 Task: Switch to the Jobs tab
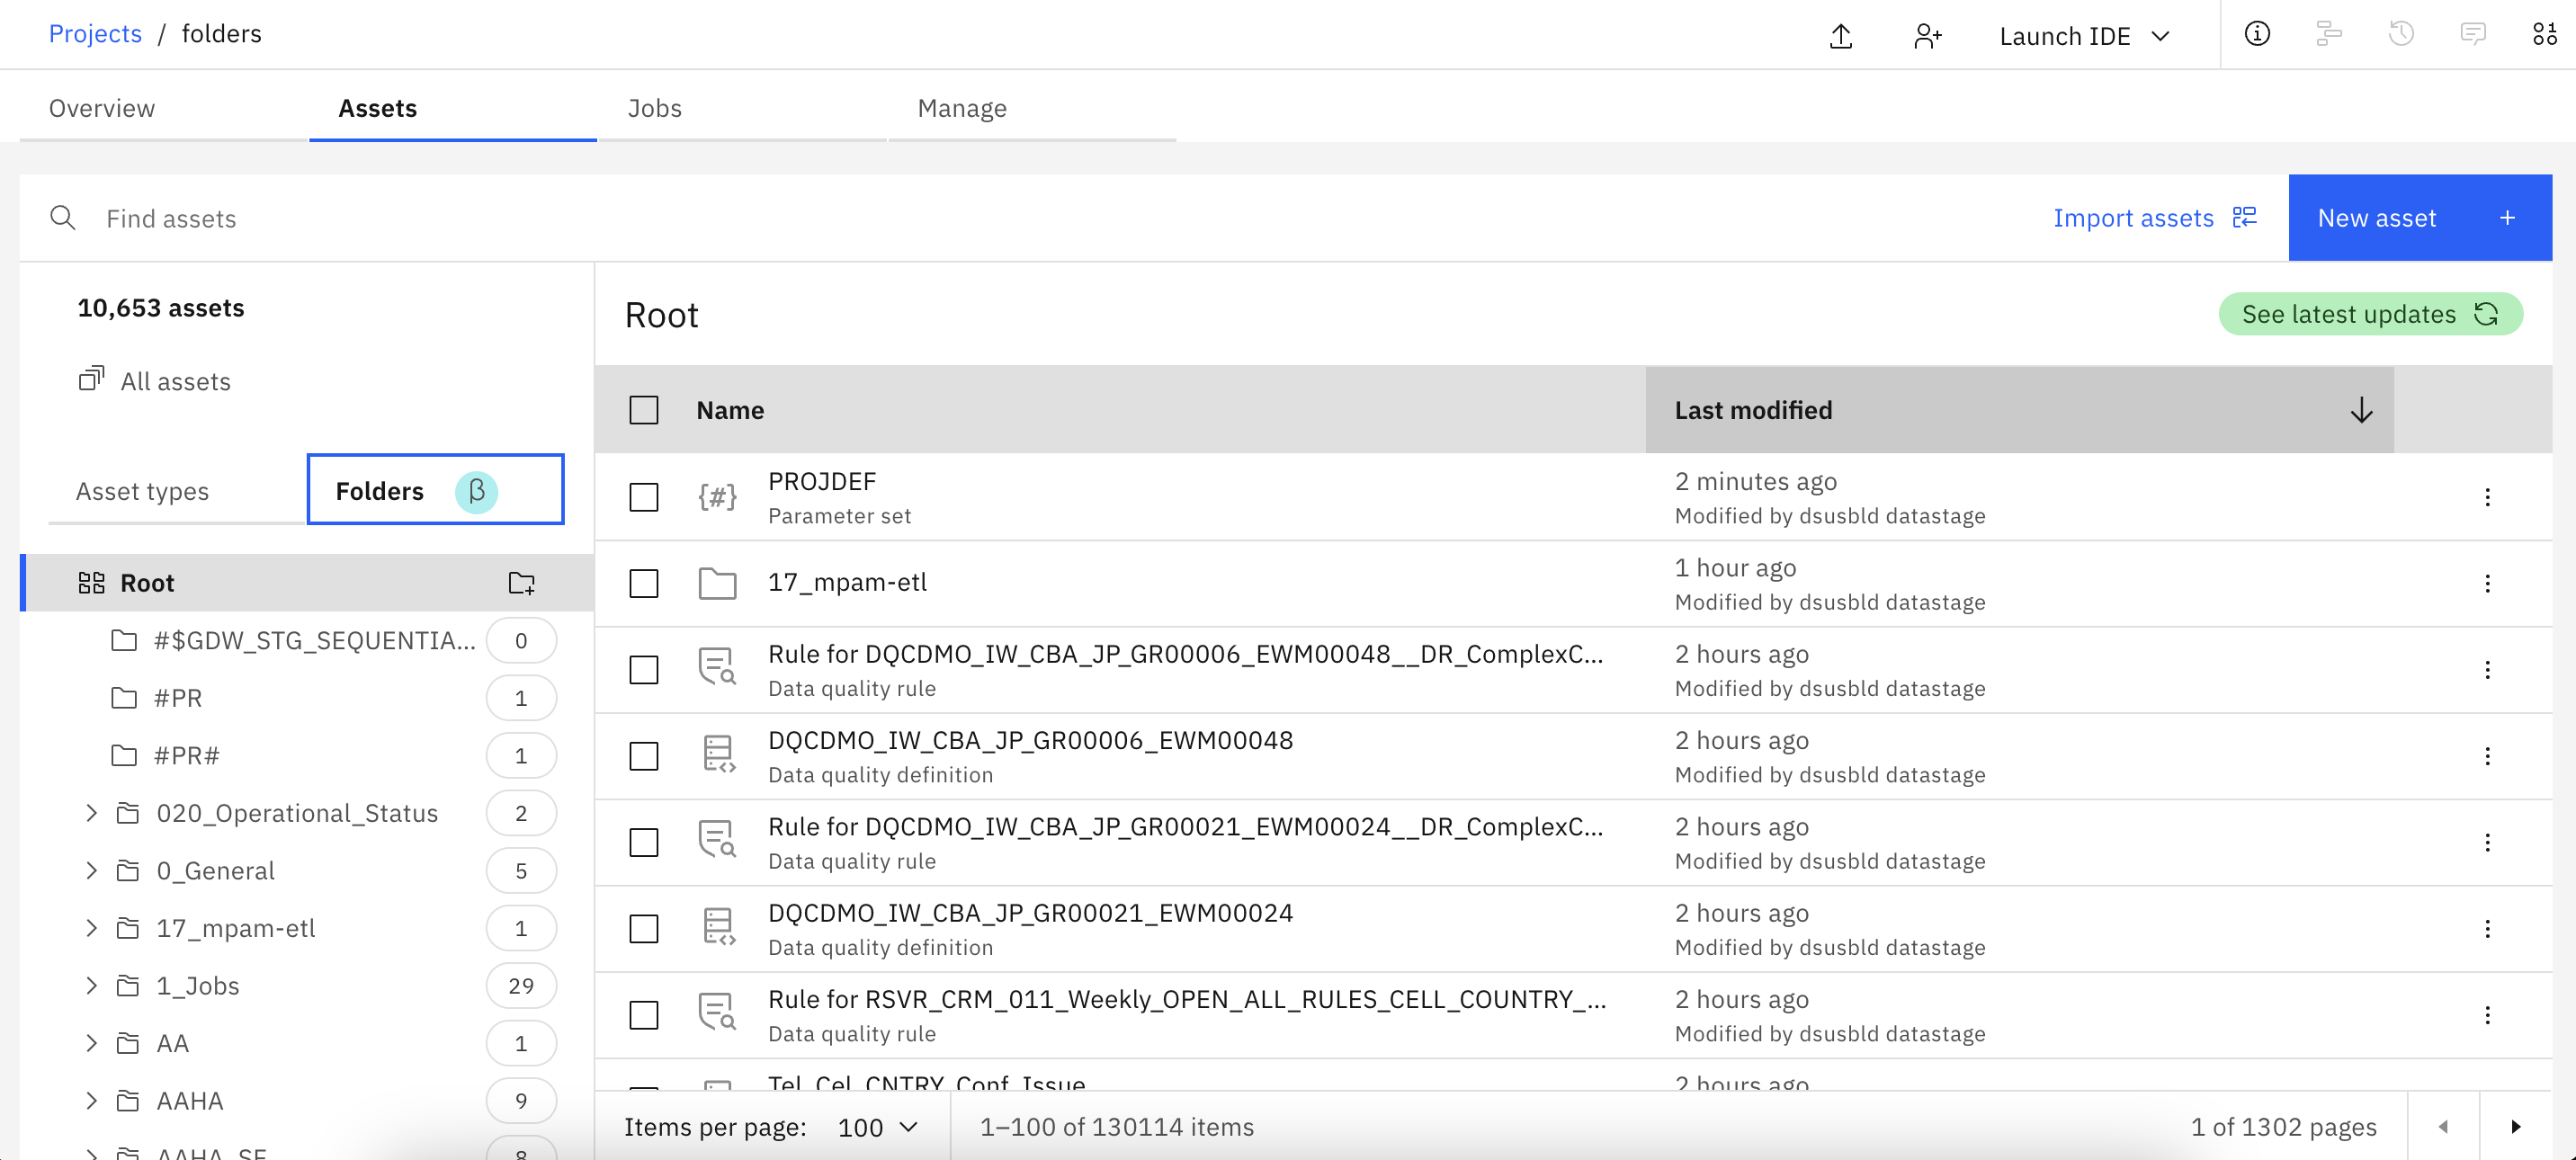point(652,109)
